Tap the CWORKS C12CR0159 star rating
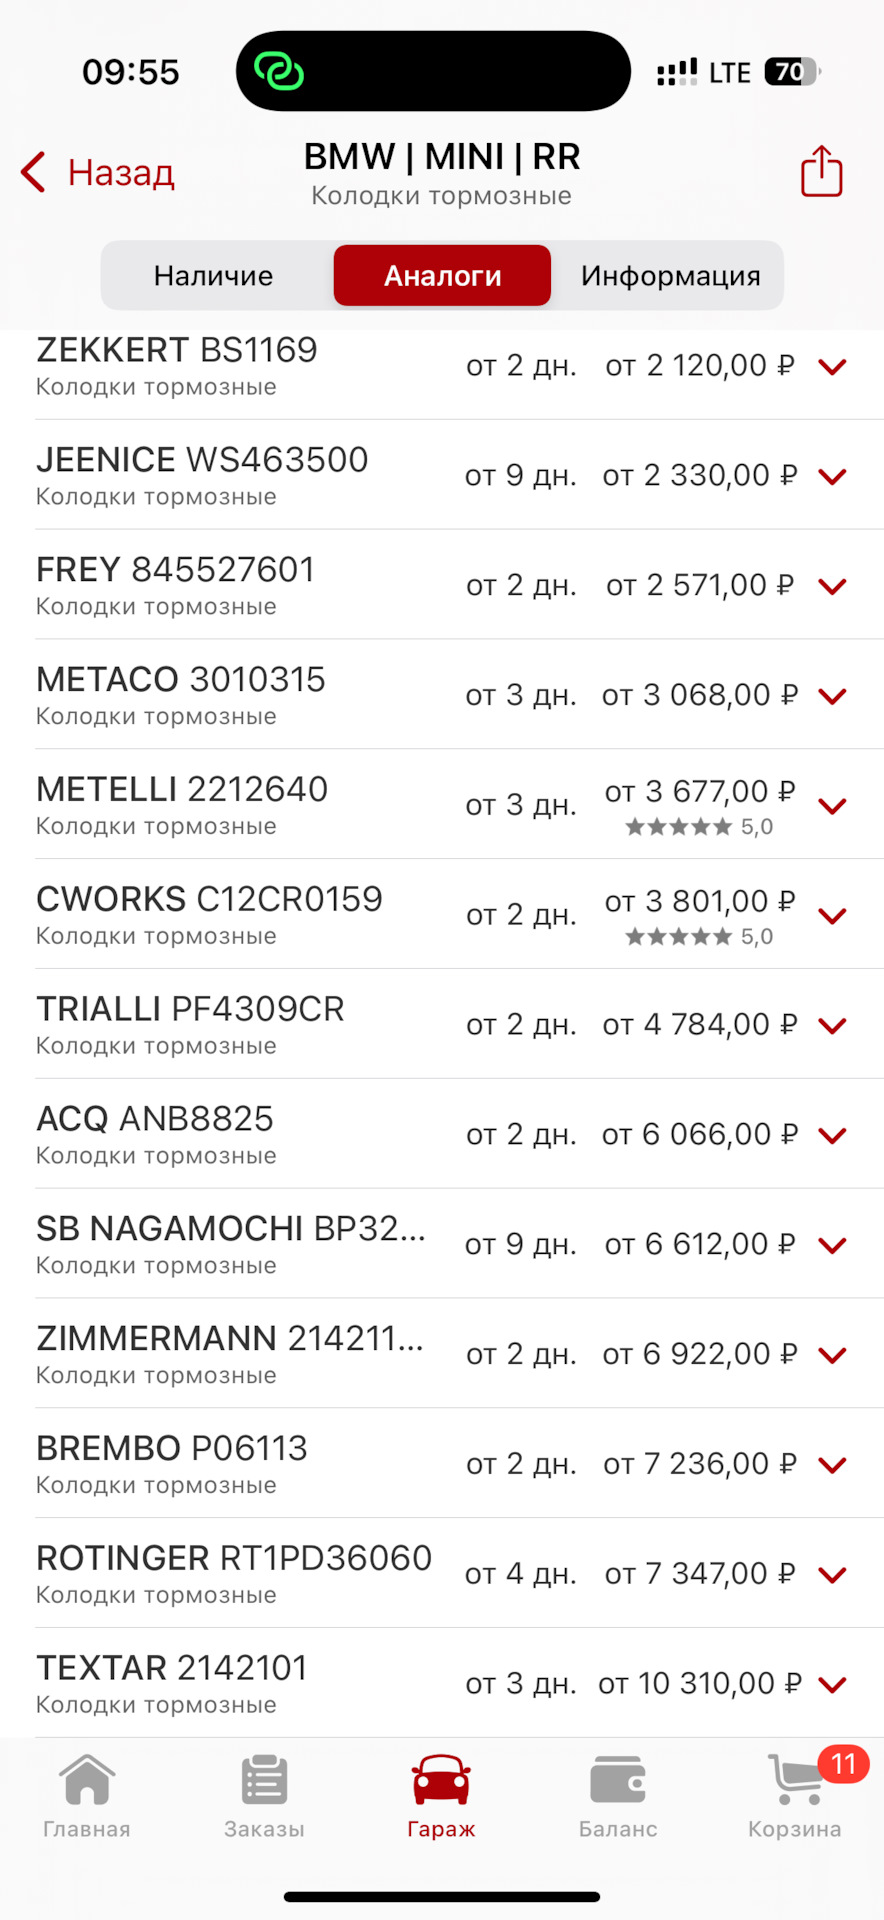884x1920 pixels. point(698,937)
